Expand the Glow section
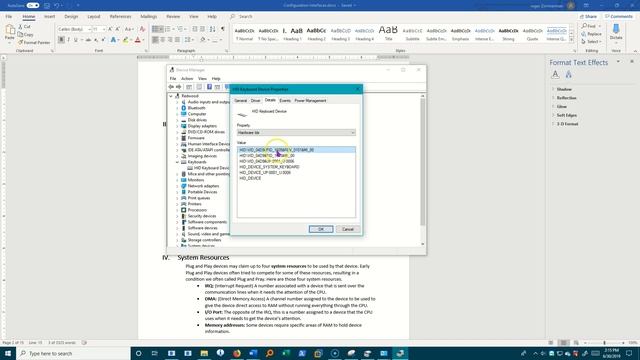Viewport: 640px width, 360px height. pyautogui.click(x=561, y=107)
